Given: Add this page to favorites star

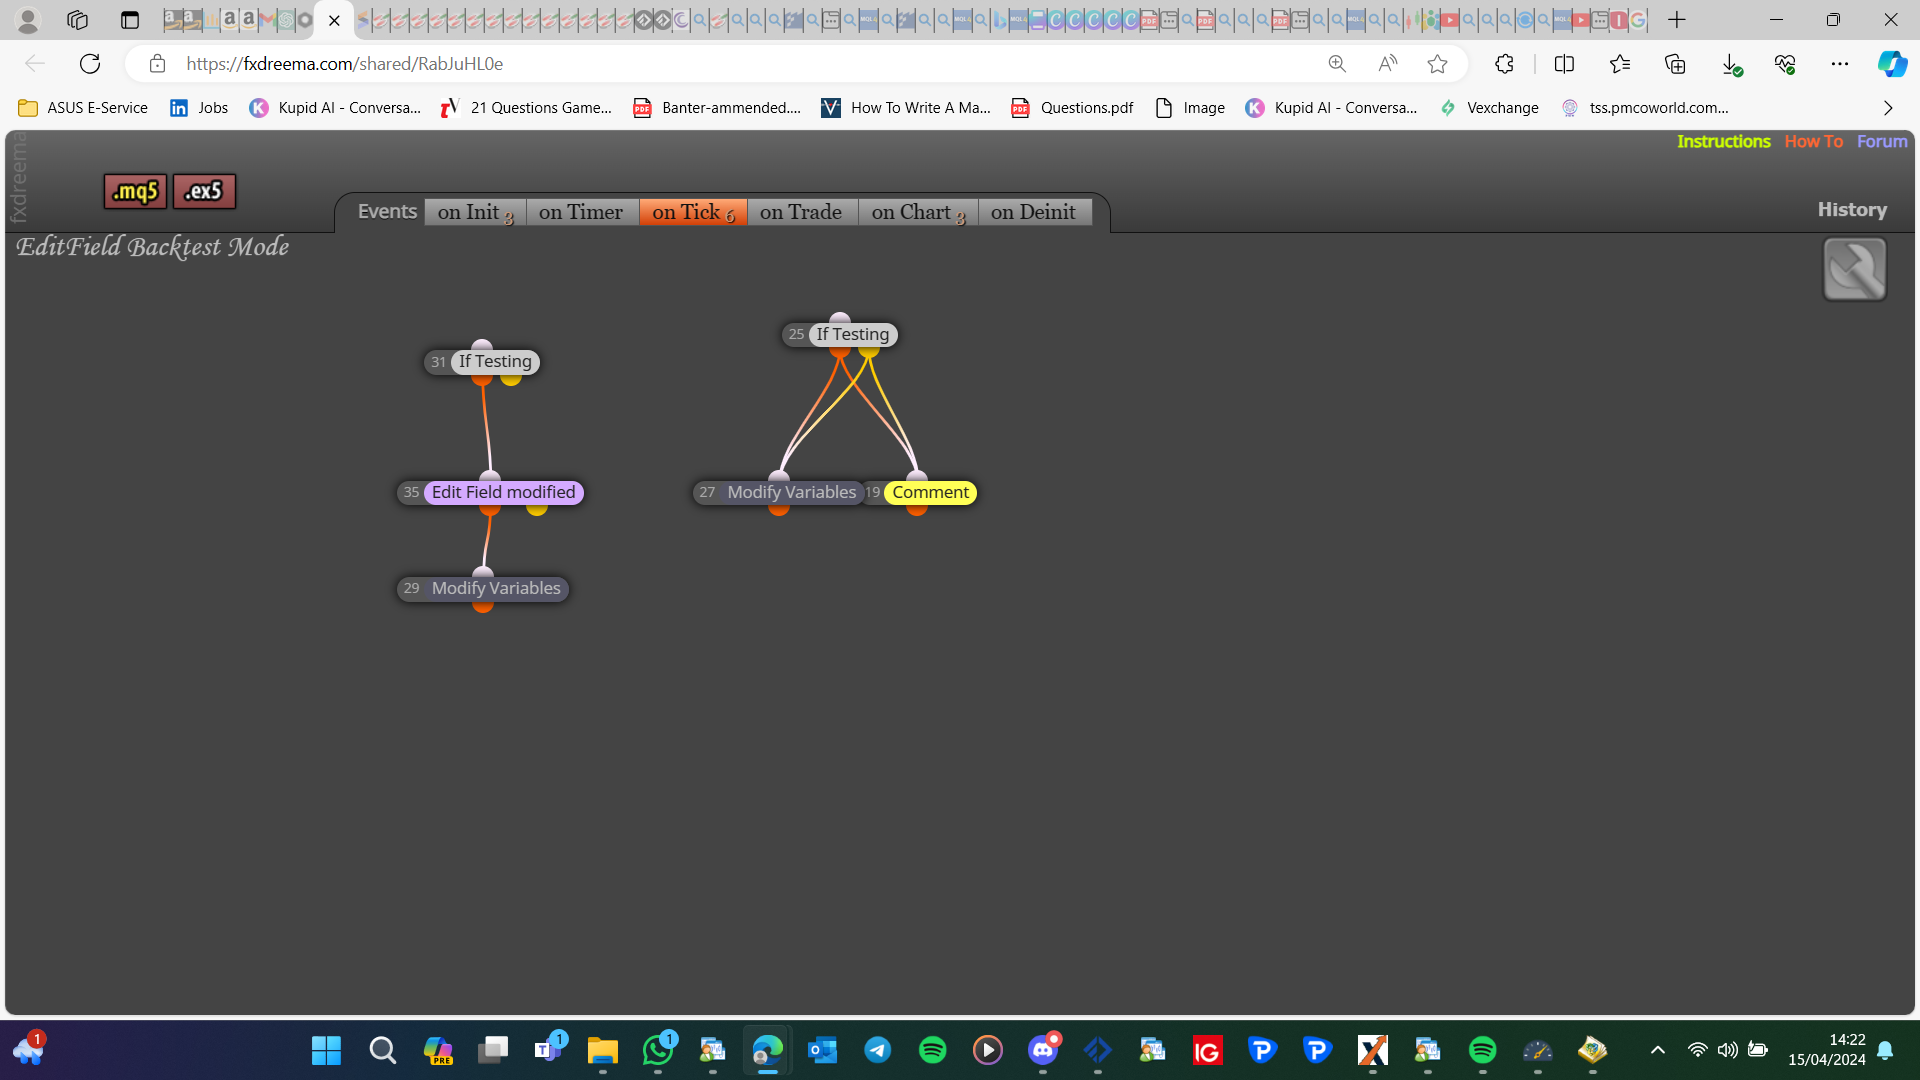Looking at the screenshot, I should 1437,64.
